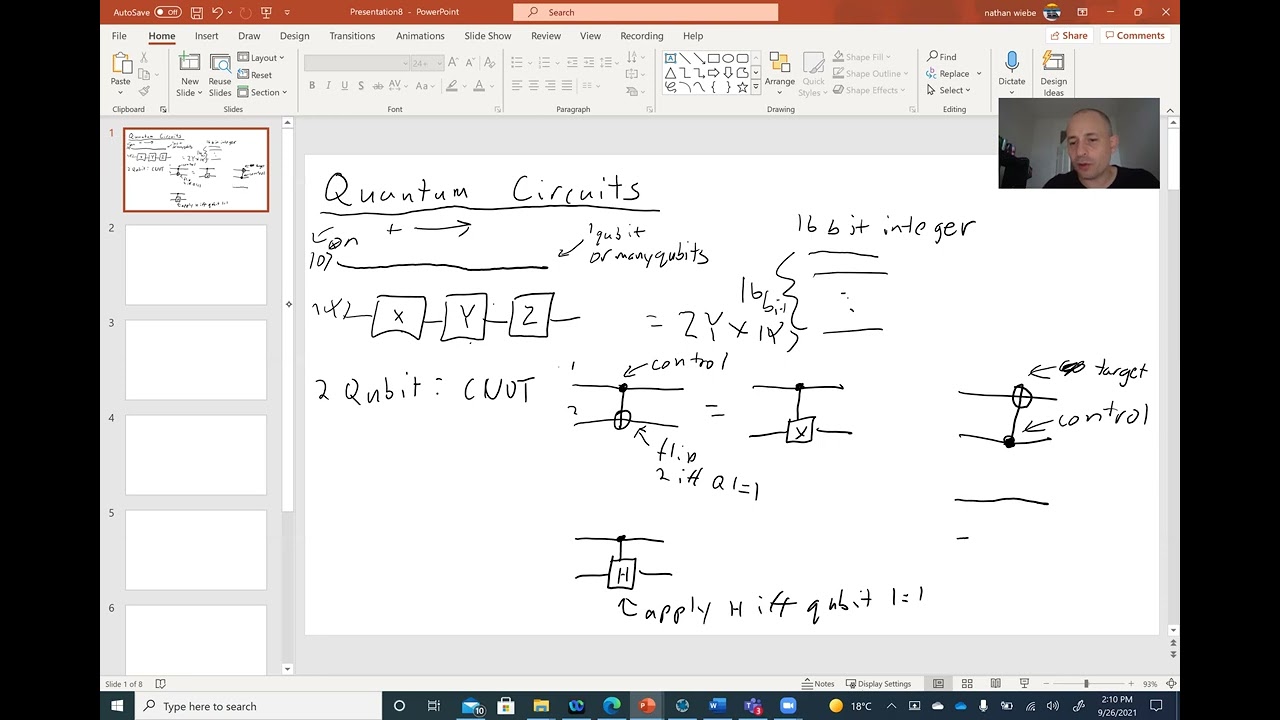
Task: Toggle Bold formatting
Action: tap(312, 86)
